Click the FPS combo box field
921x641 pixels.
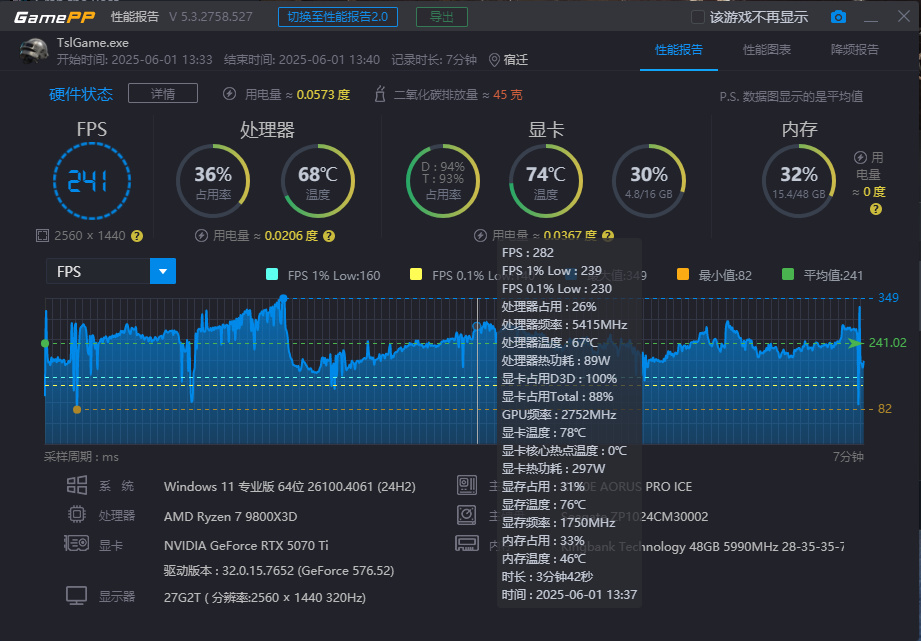point(111,271)
